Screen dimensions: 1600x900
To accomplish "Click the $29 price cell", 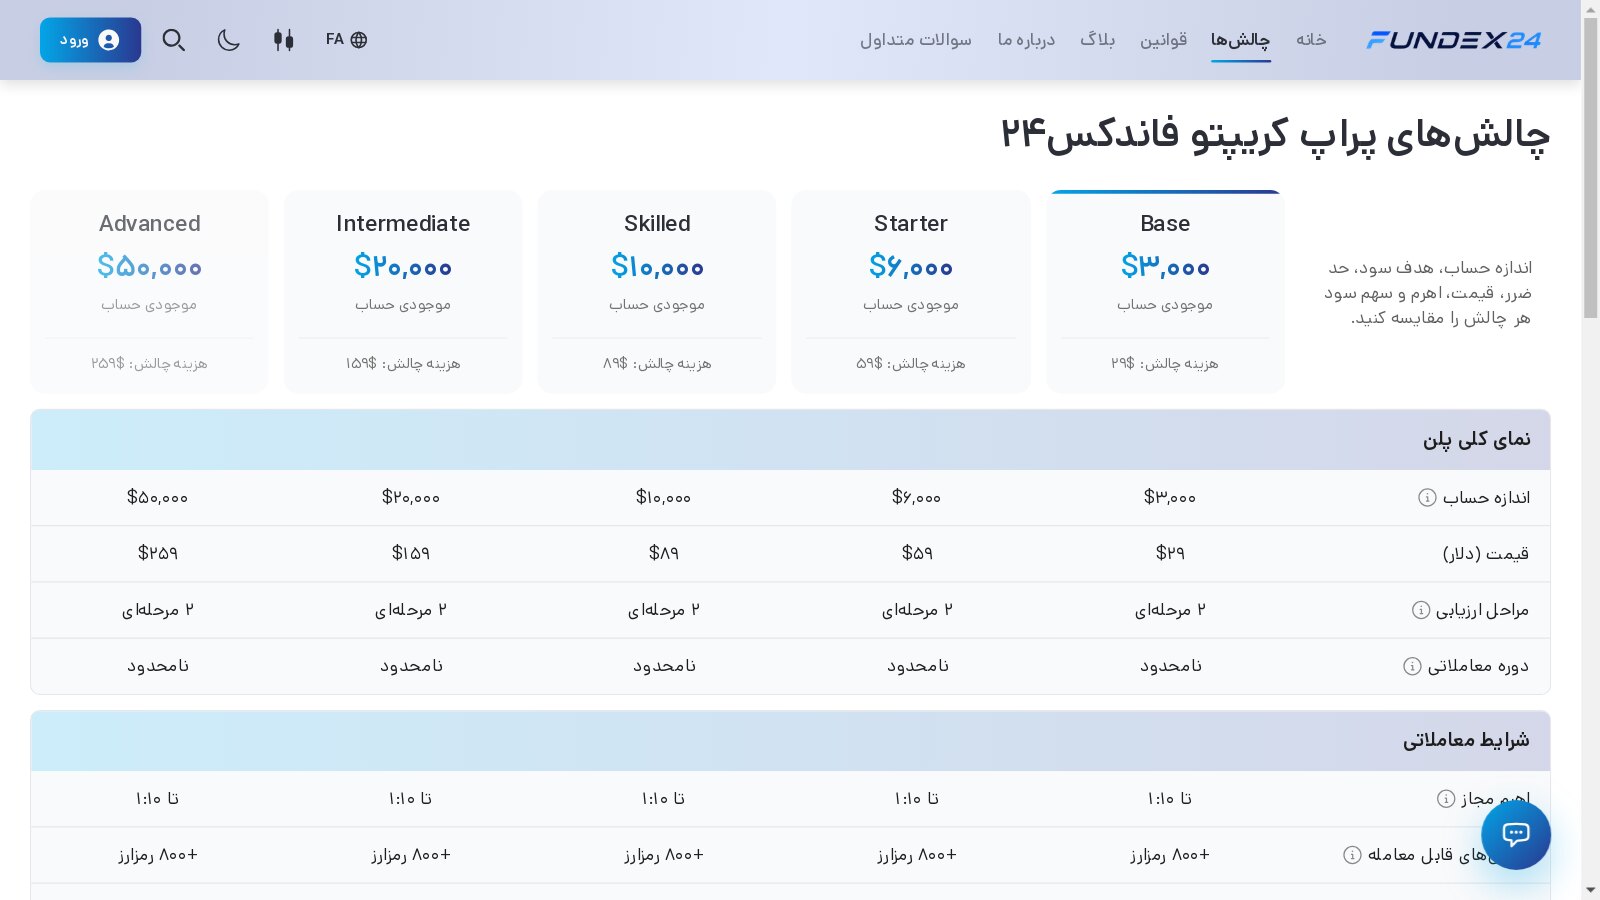I will coord(1170,553).
